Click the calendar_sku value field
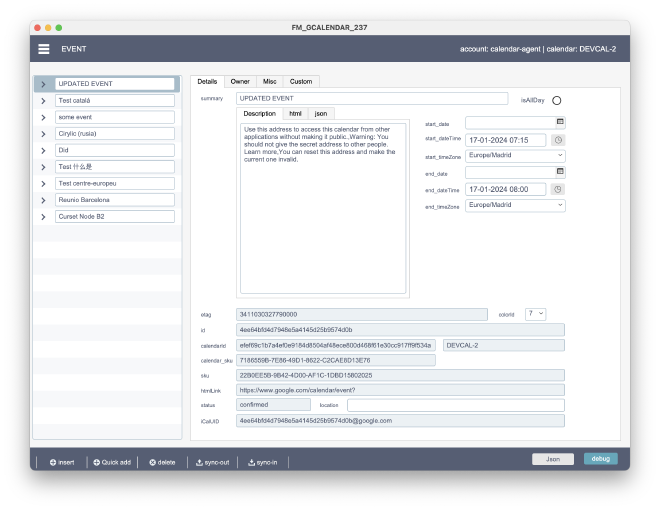 point(335,361)
